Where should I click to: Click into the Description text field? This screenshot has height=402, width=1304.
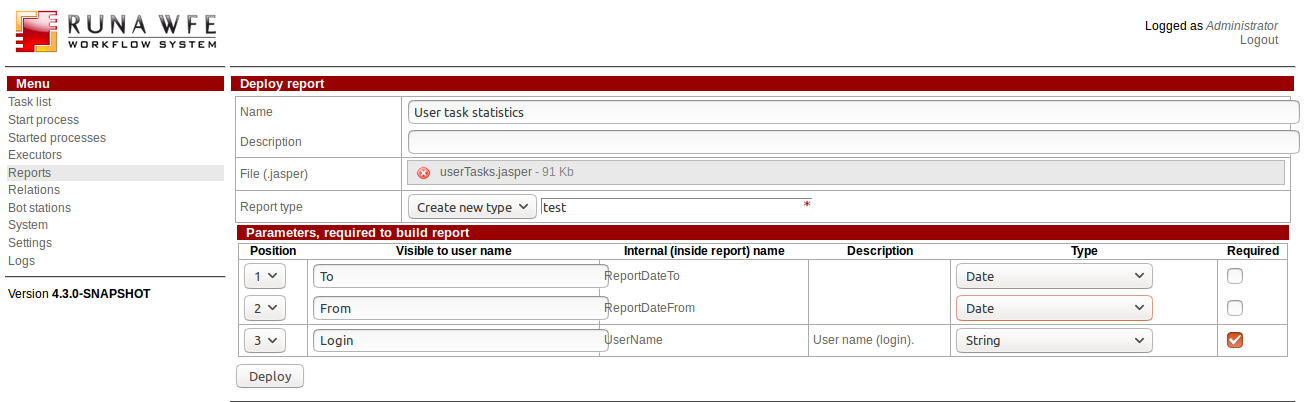852,142
